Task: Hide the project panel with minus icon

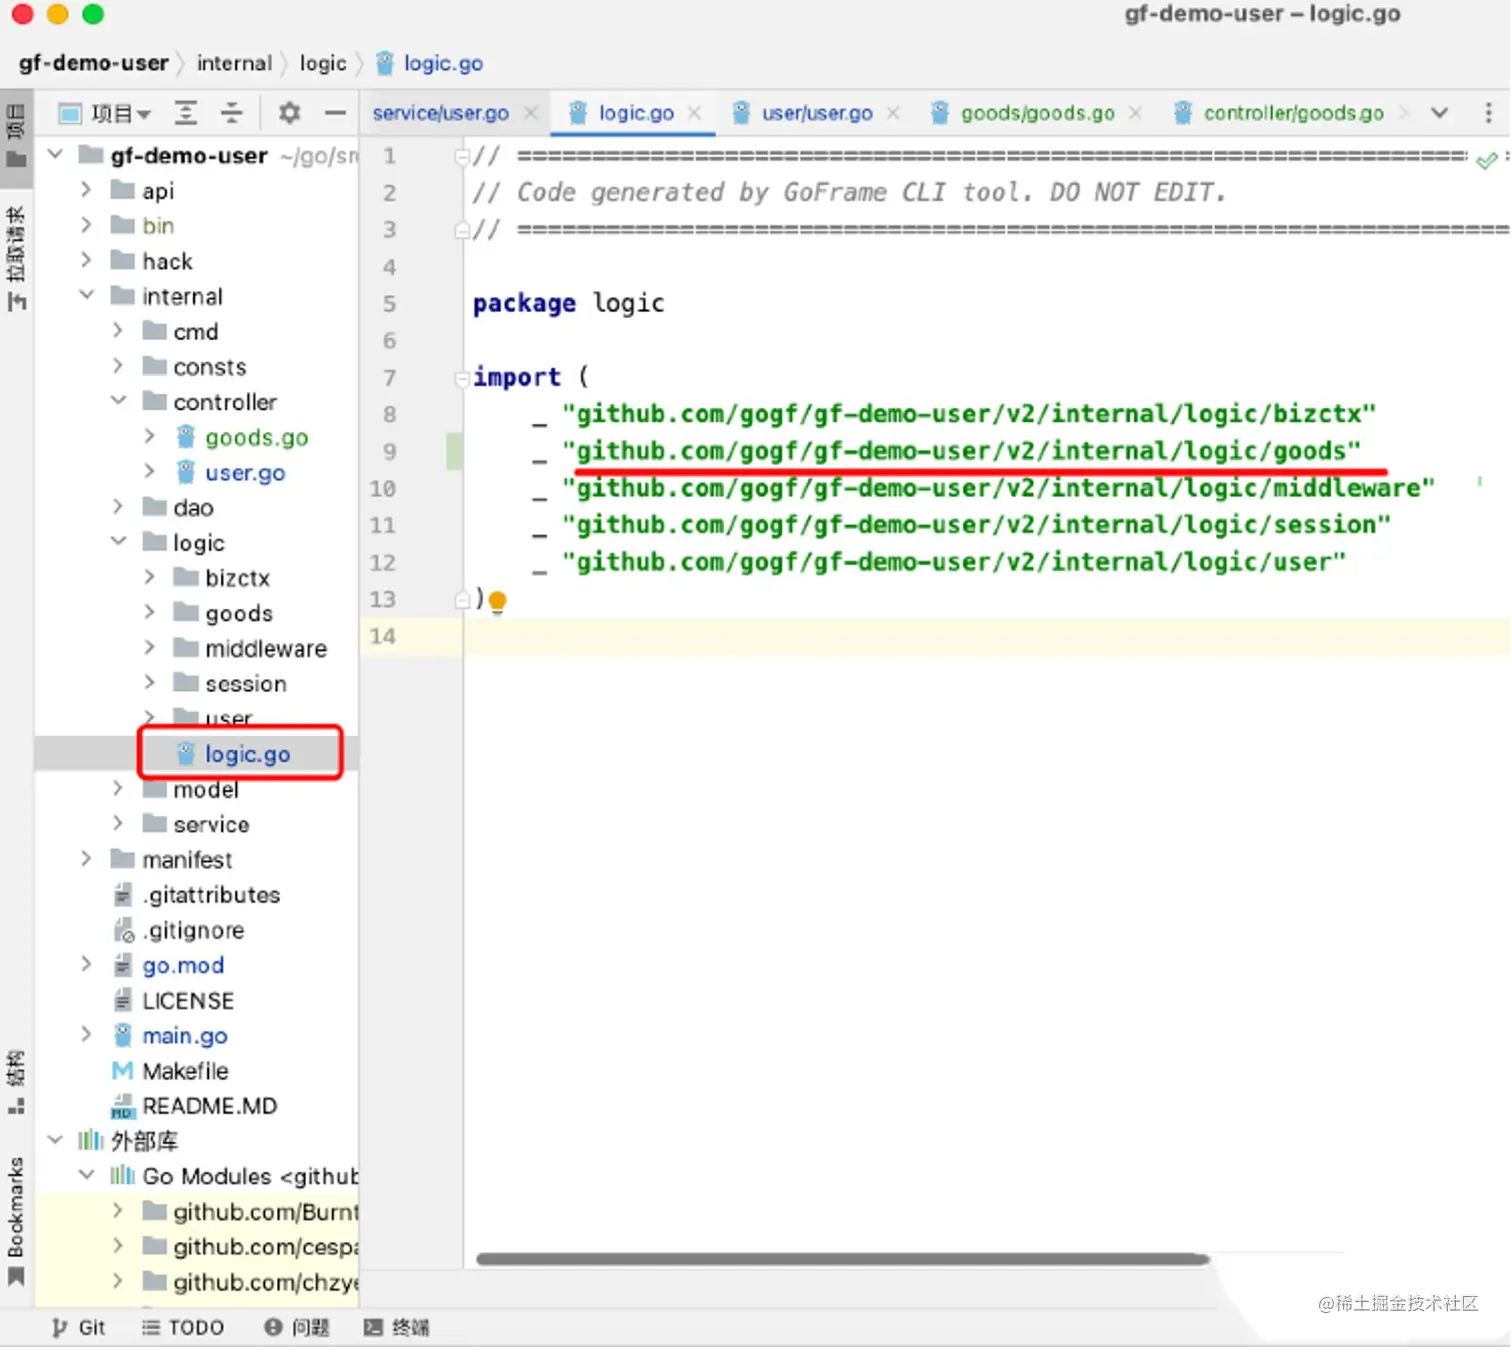Action: [x=335, y=113]
